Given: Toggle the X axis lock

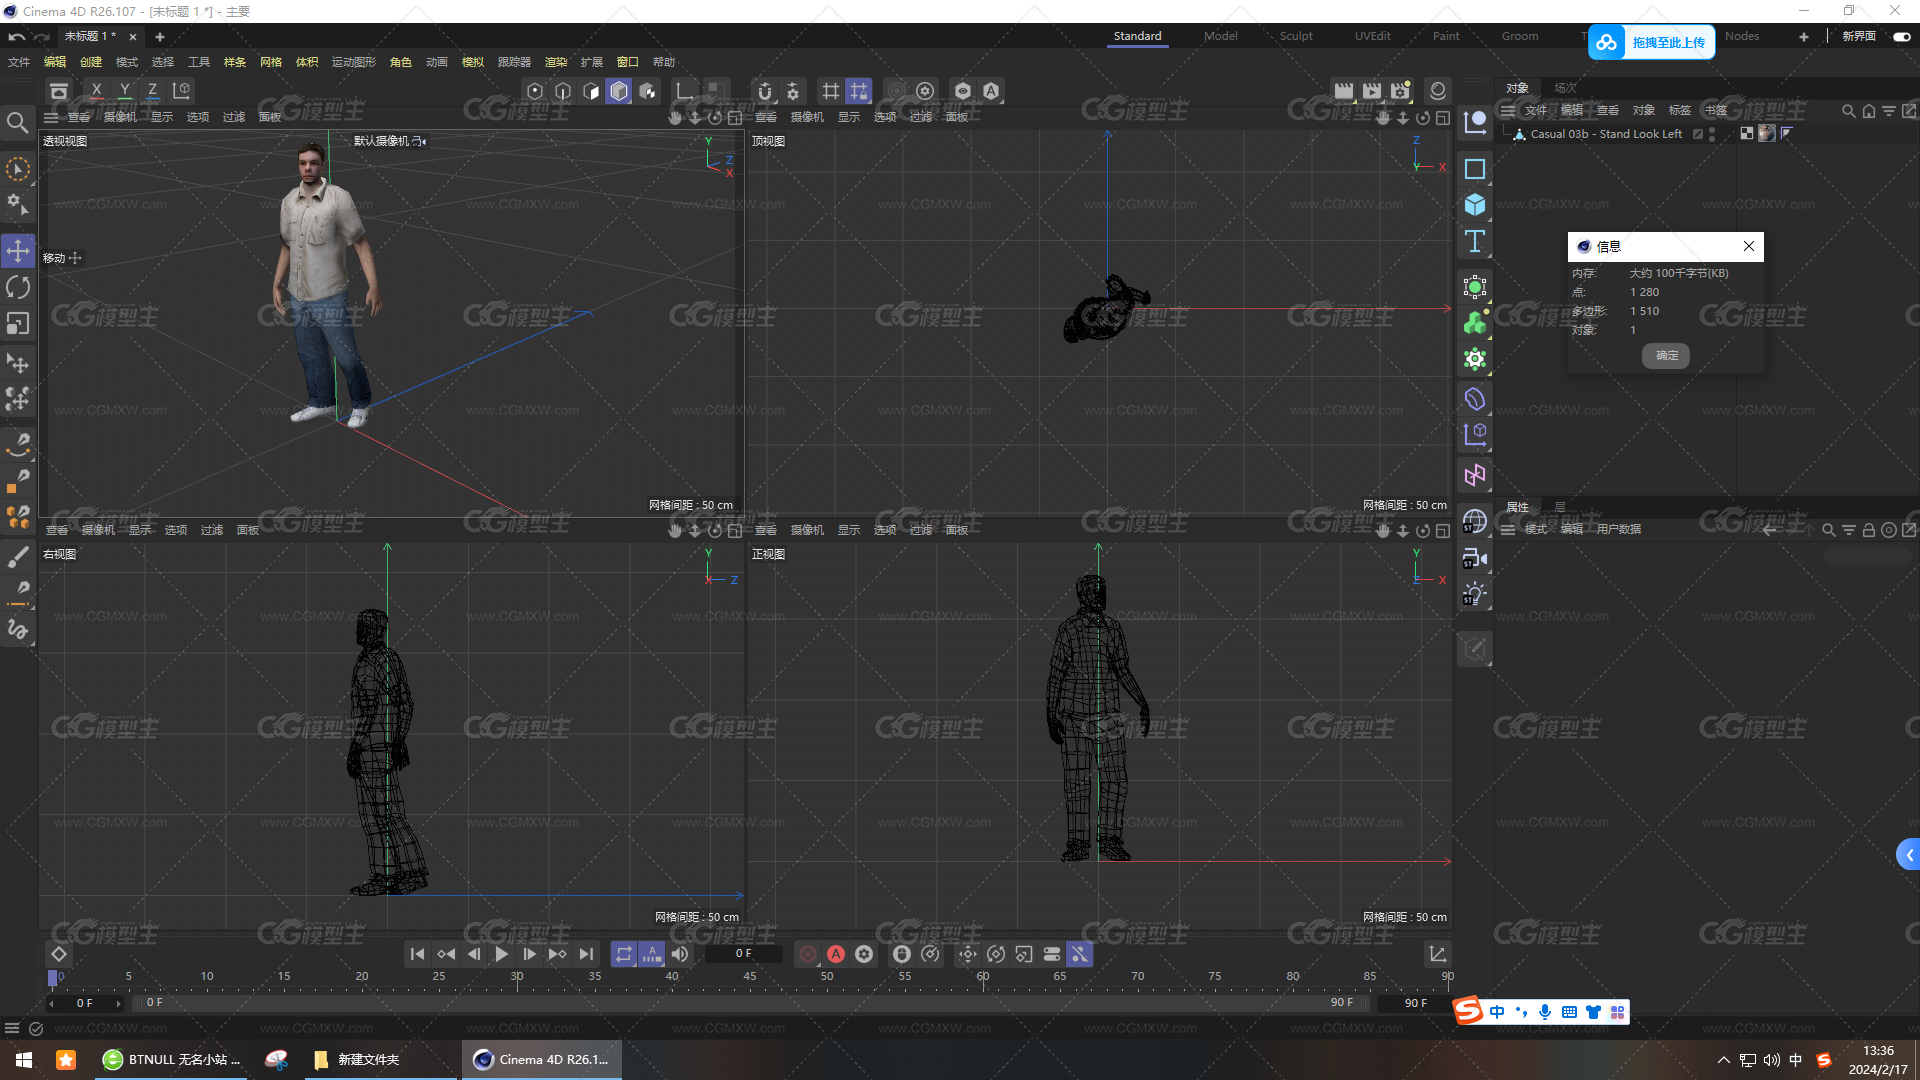Looking at the screenshot, I should 96,91.
